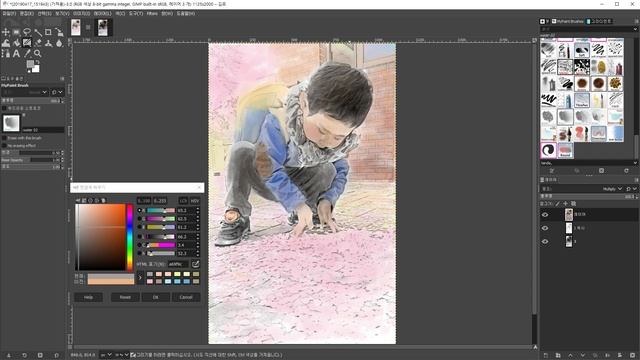The width and height of the screenshot is (640, 360).
Task: Switch to the gradients tab in right dock
Action: click(x=599, y=21)
